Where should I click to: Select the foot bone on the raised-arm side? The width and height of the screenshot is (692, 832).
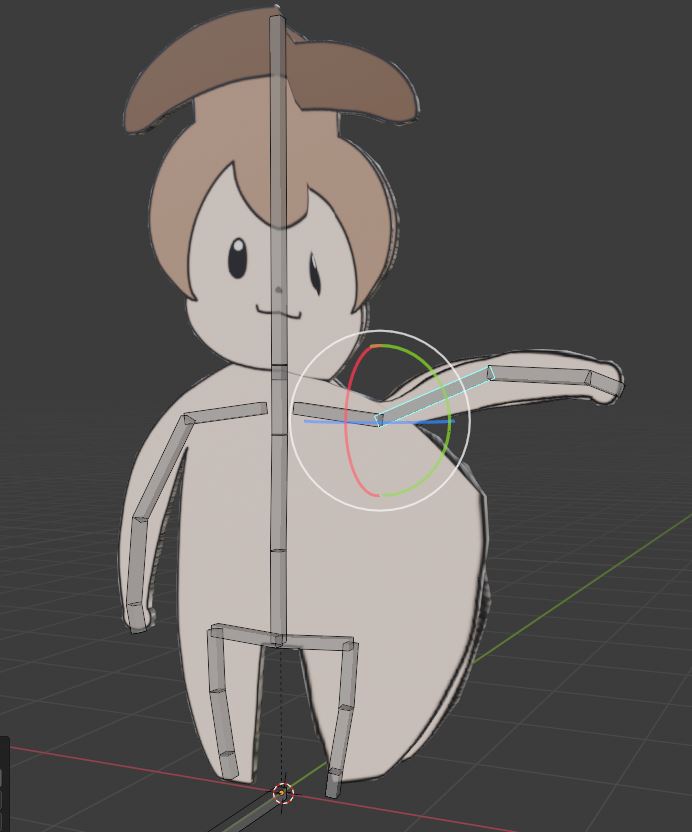click(x=334, y=783)
